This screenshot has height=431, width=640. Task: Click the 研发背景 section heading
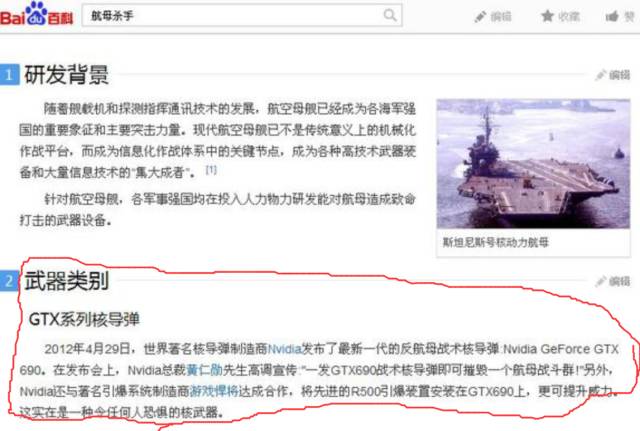pyautogui.click(x=67, y=75)
